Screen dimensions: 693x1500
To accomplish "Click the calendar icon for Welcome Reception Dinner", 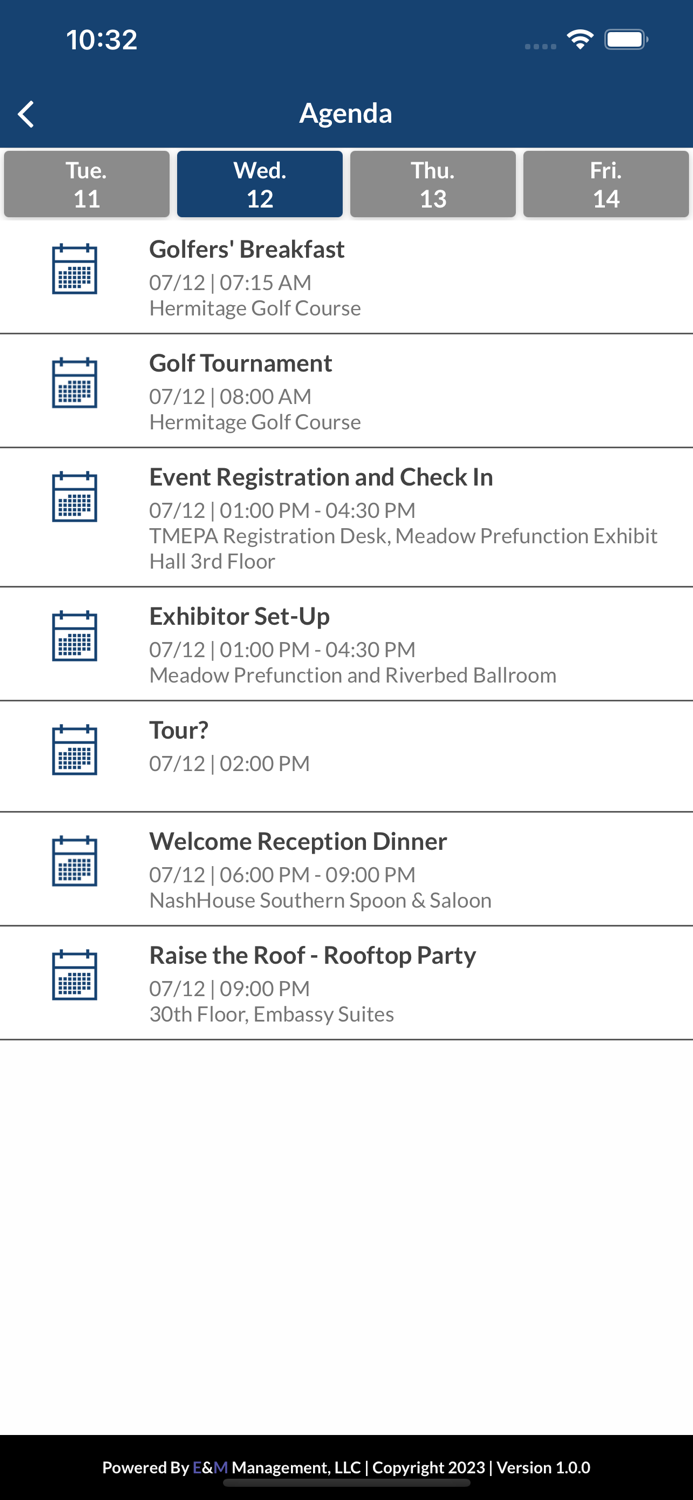I will tap(73, 860).
